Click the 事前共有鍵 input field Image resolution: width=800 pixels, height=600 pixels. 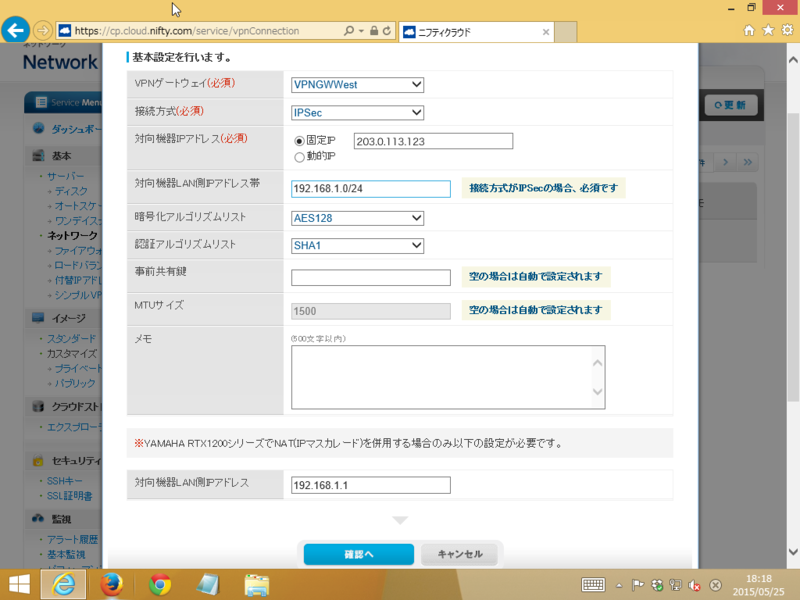370,277
